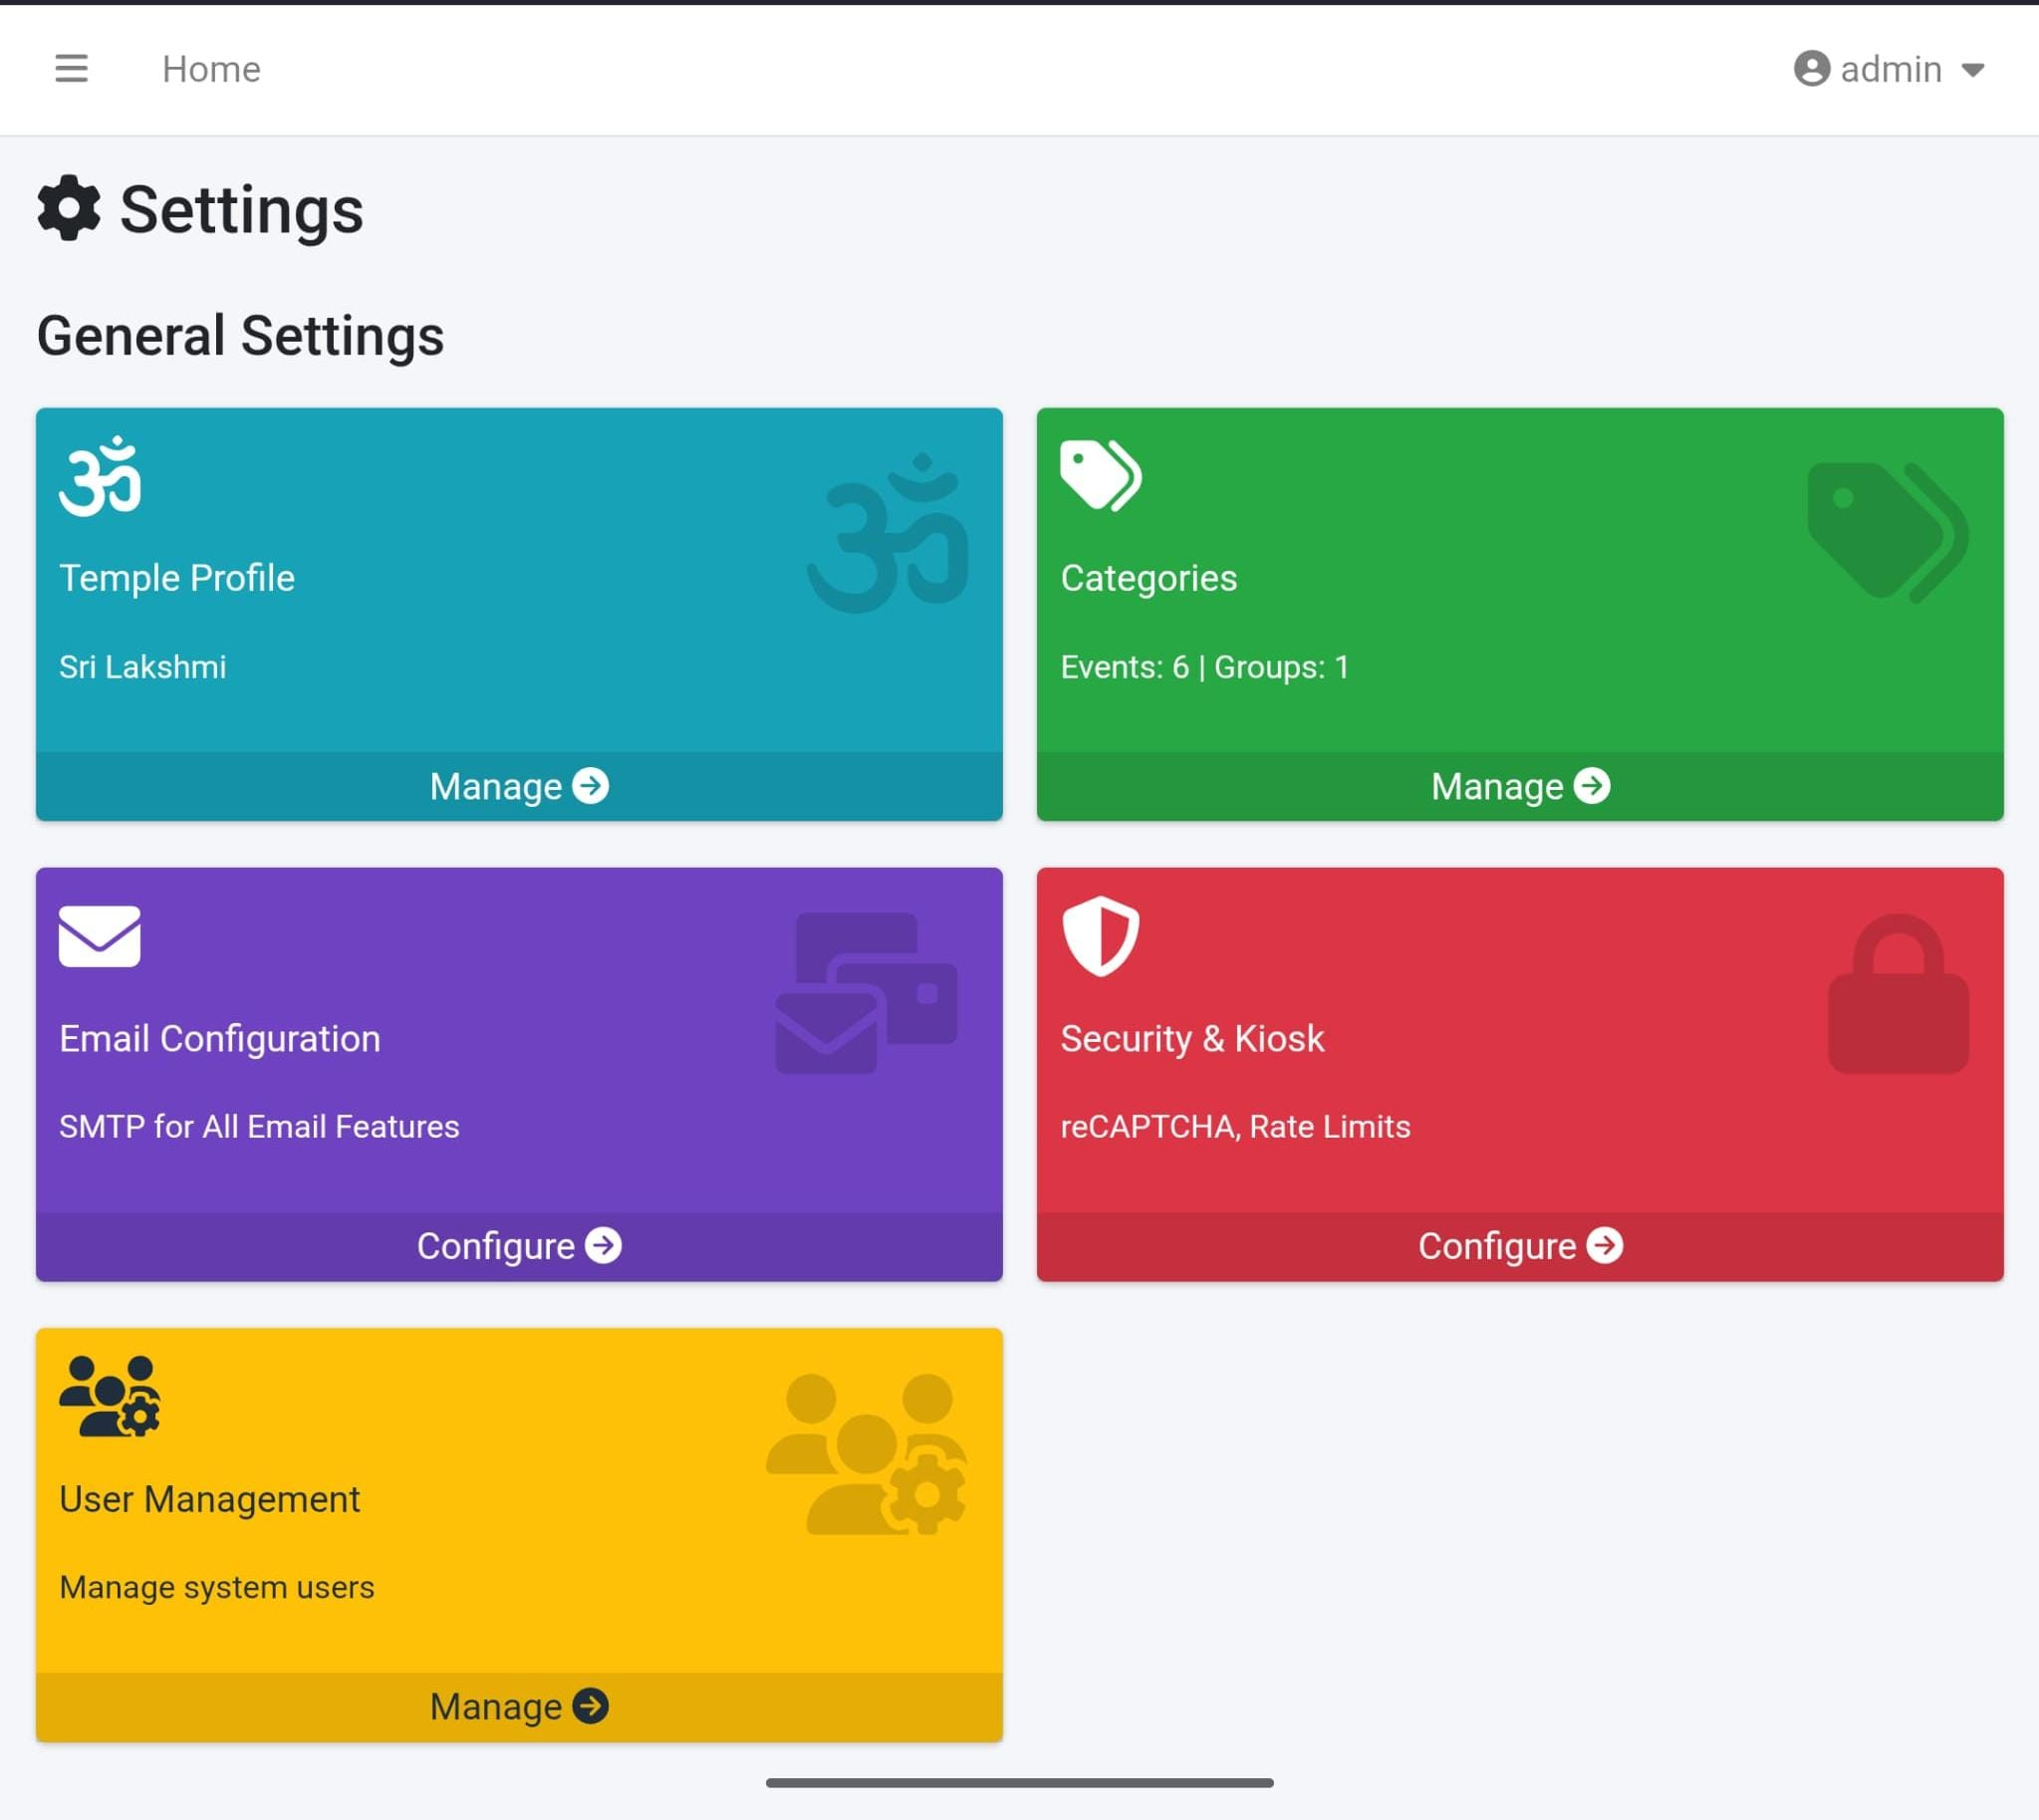The height and width of the screenshot is (1820, 2039).
Task: Open the hamburger navigation menu
Action: [x=71, y=68]
